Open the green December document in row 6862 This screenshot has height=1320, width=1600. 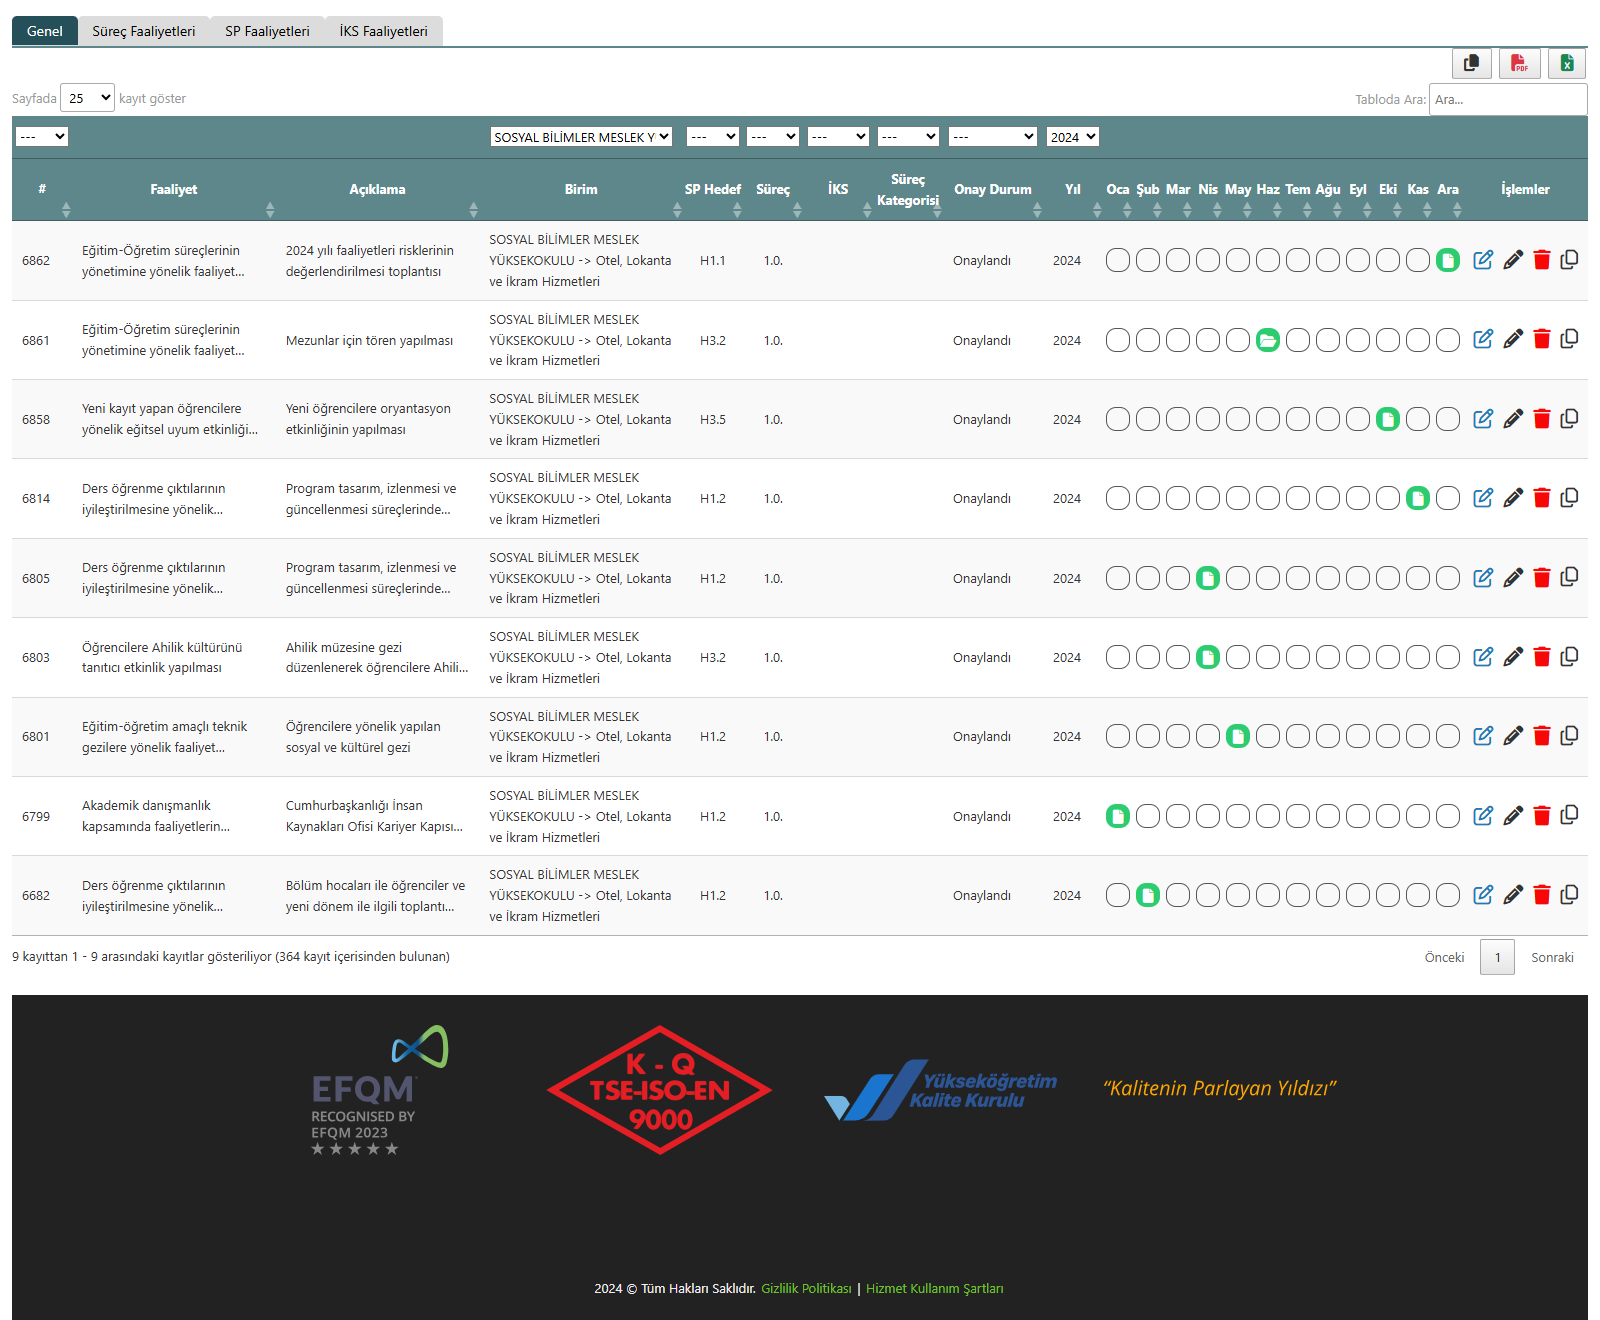(1448, 261)
